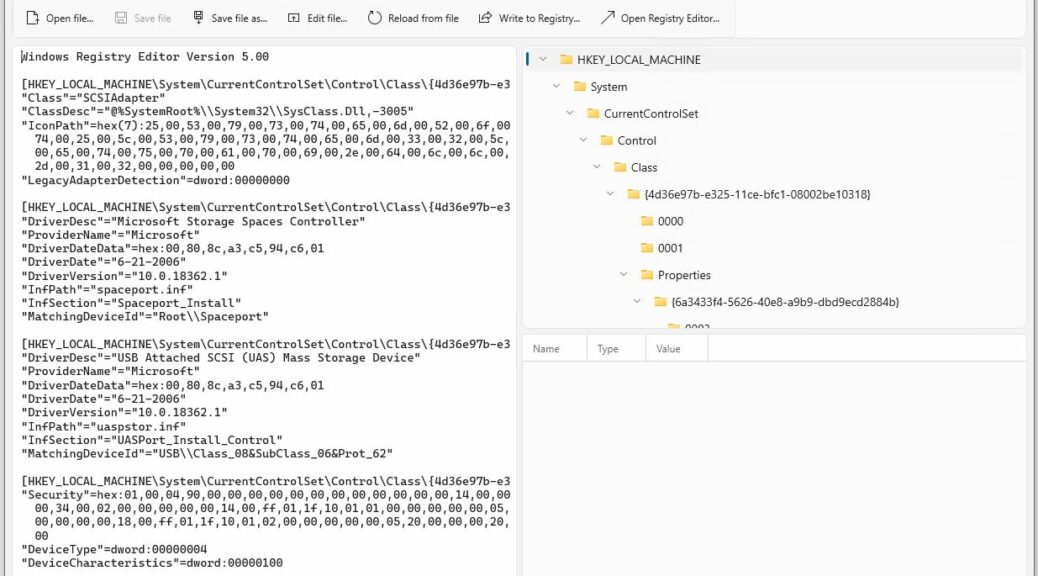Click the HKEY_LOCAL_MACHINE folder icon
This screenshot has width=1038, height=576.
point(566,60)
